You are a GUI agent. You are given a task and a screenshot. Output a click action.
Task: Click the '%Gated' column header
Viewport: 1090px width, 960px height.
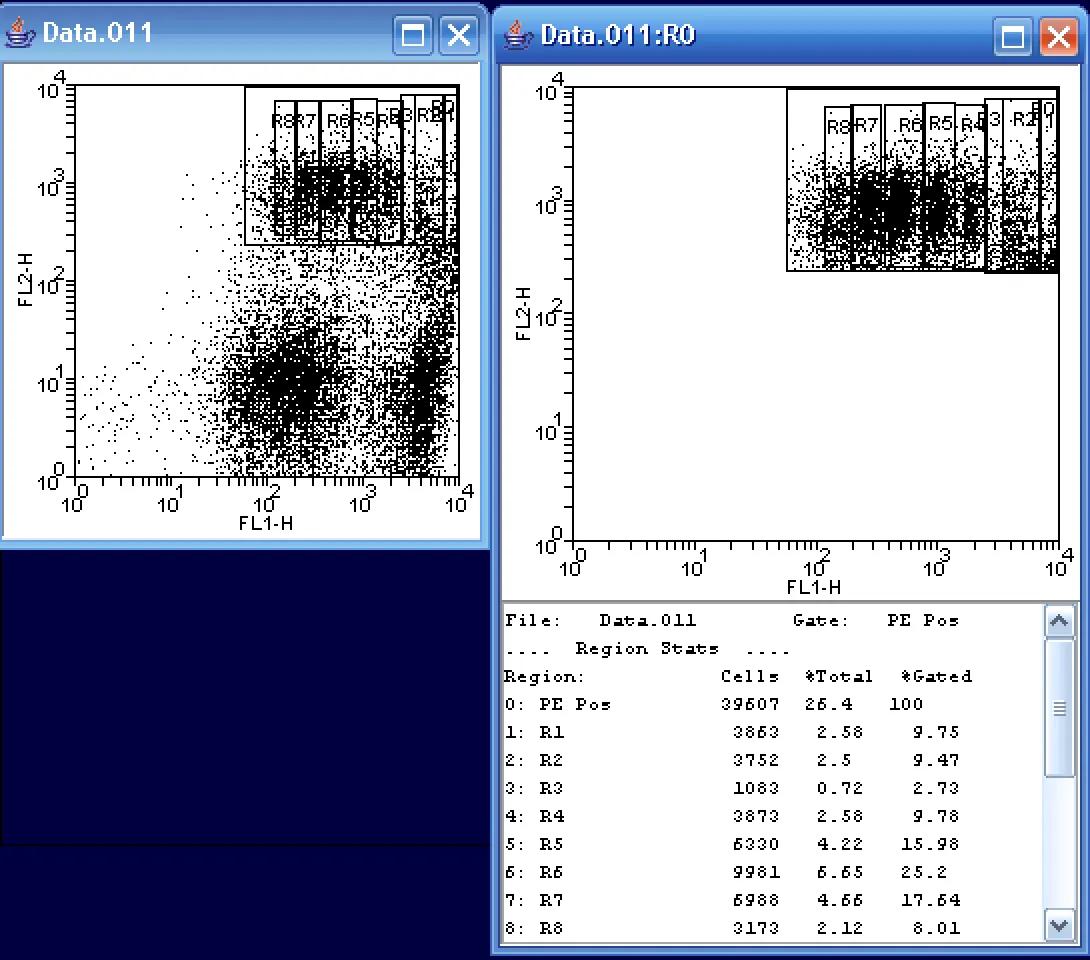[x=936, y=676]
